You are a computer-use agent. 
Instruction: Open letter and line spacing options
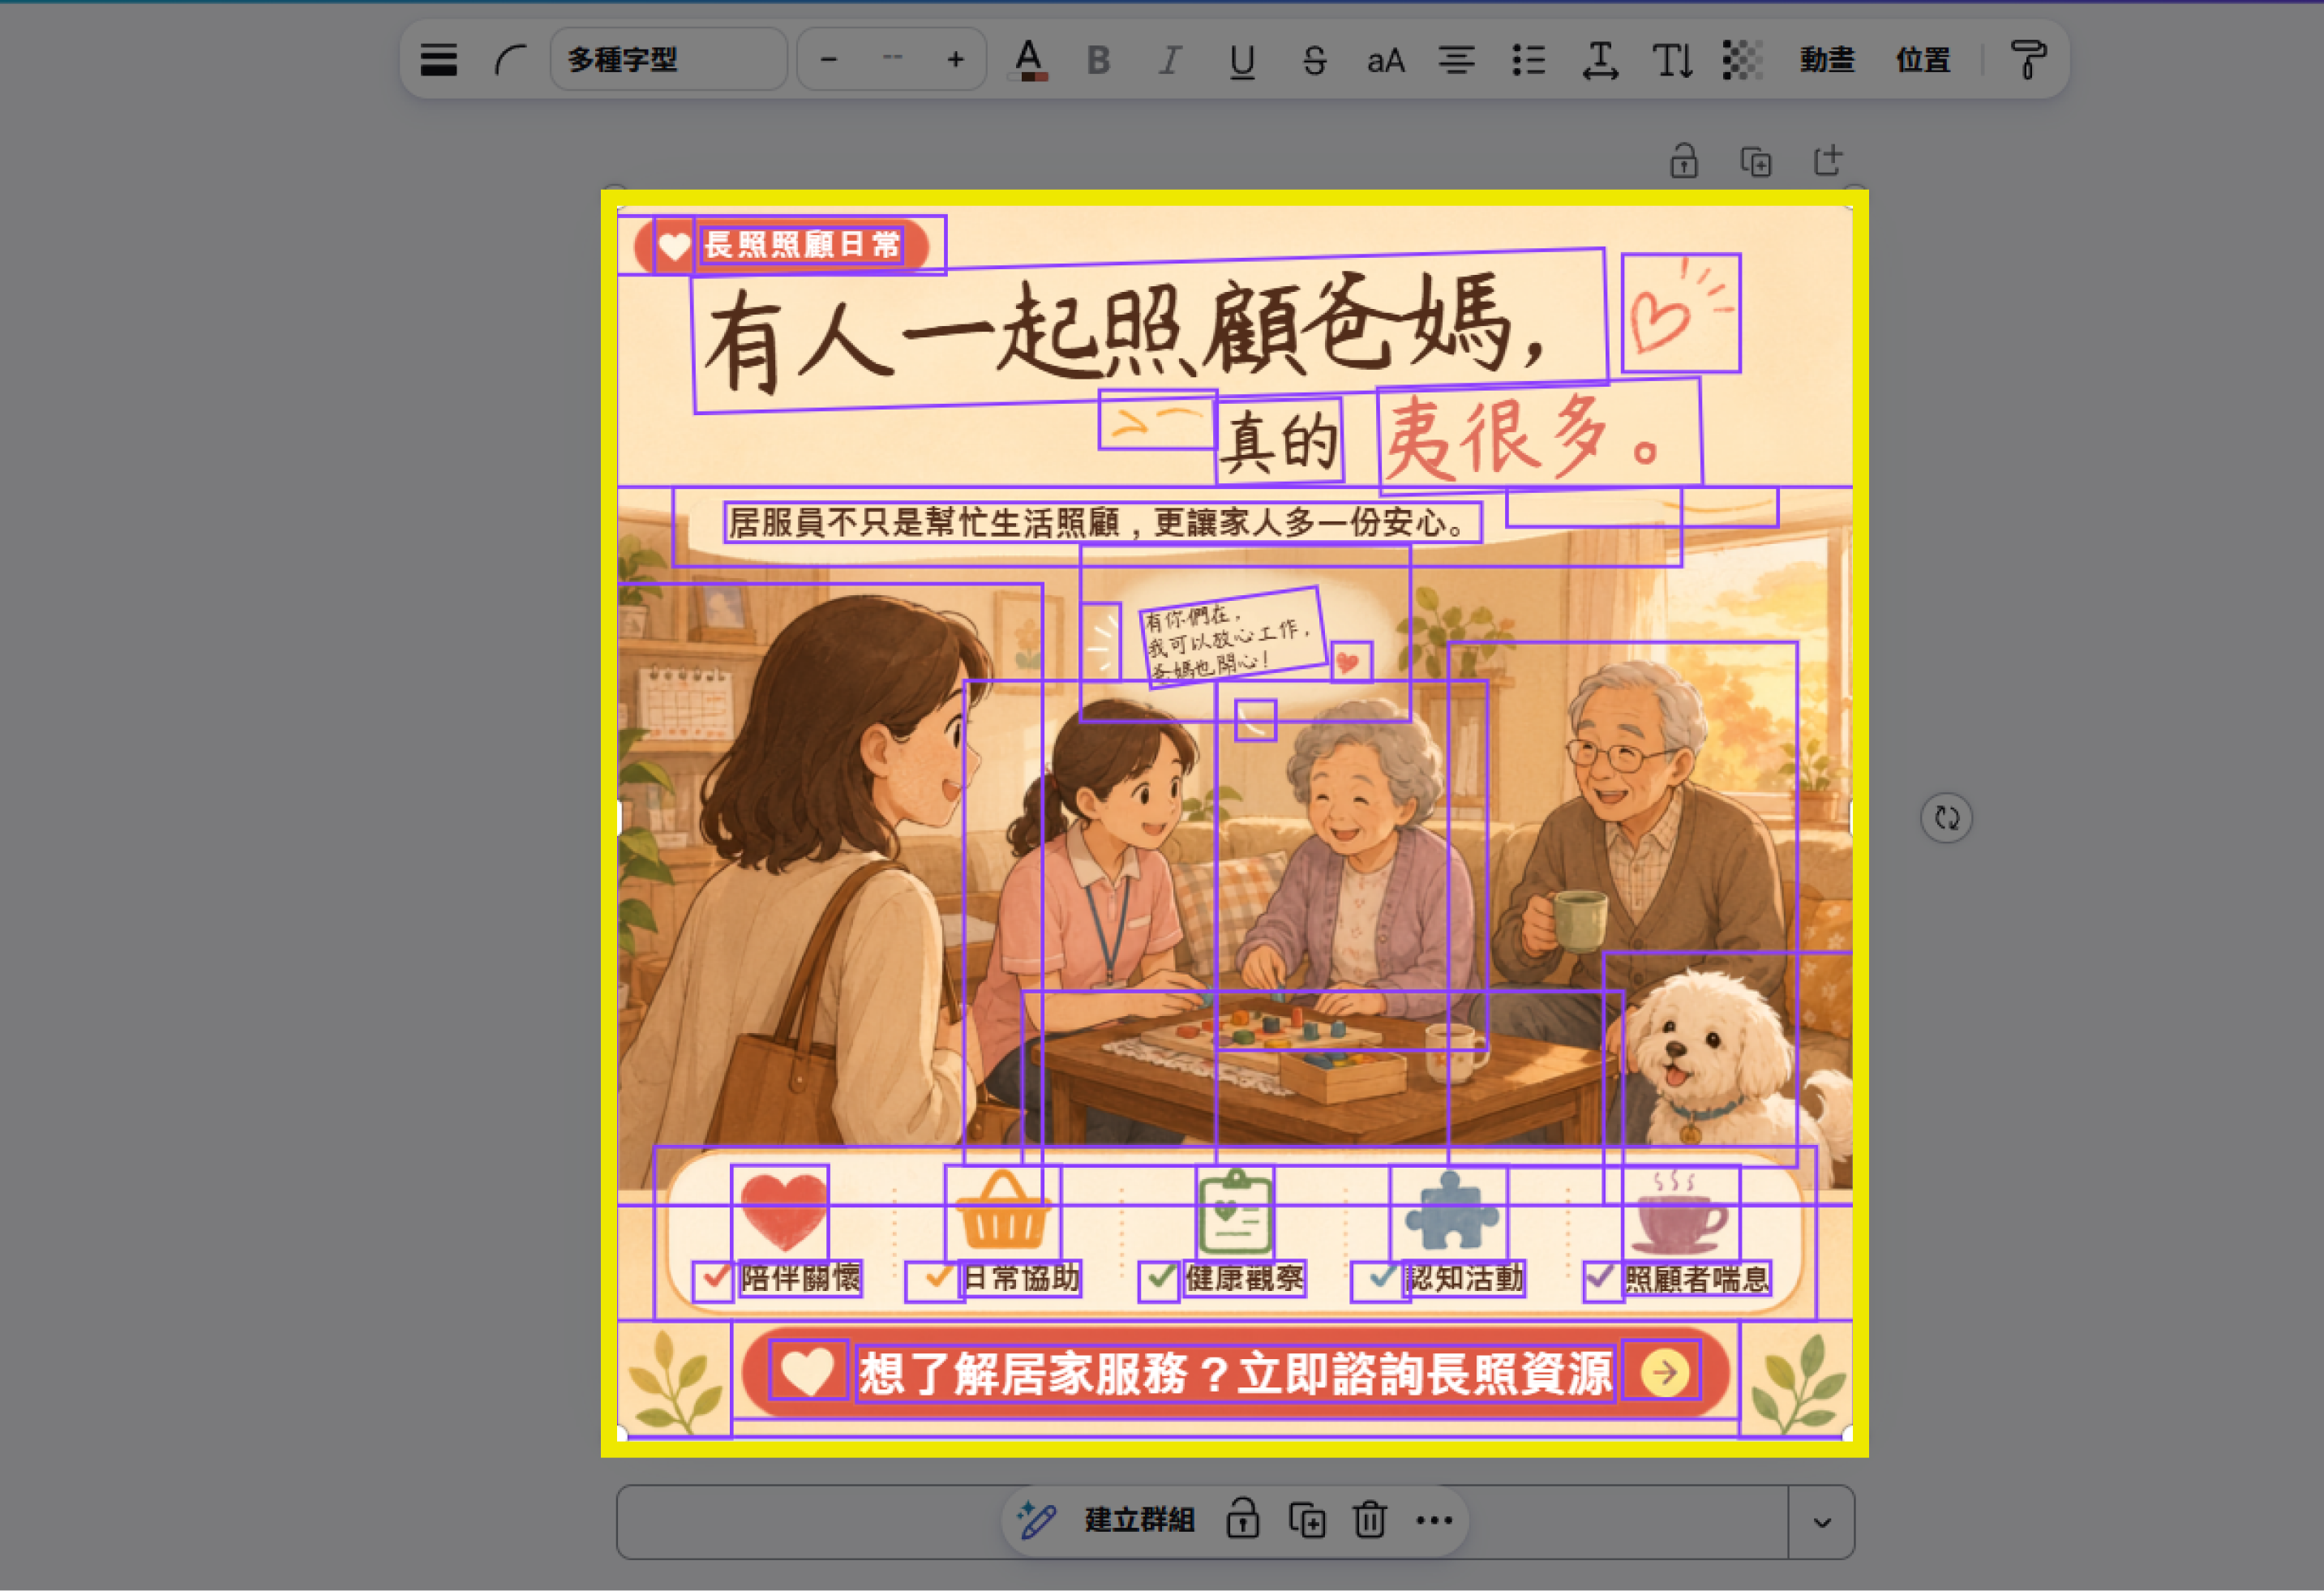click(1600, 61)
